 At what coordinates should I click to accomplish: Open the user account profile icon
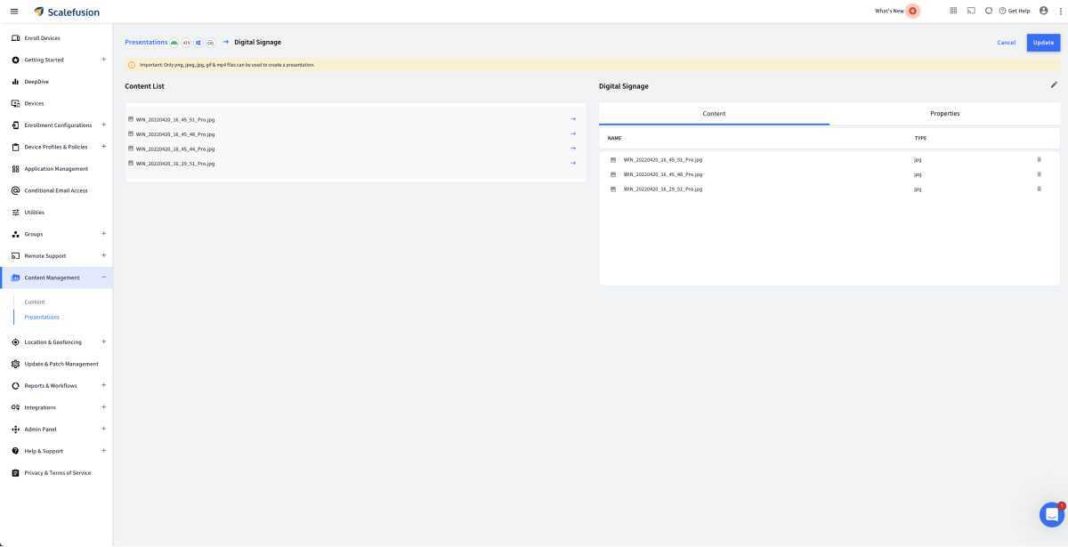click(x=1043, y=11)
